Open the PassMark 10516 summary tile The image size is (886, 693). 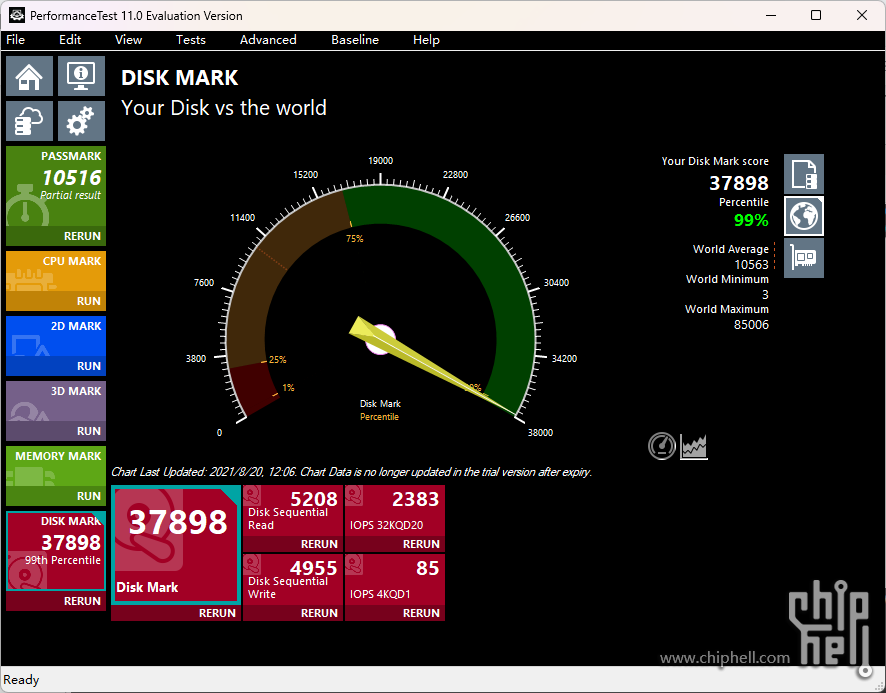[56, 187]
